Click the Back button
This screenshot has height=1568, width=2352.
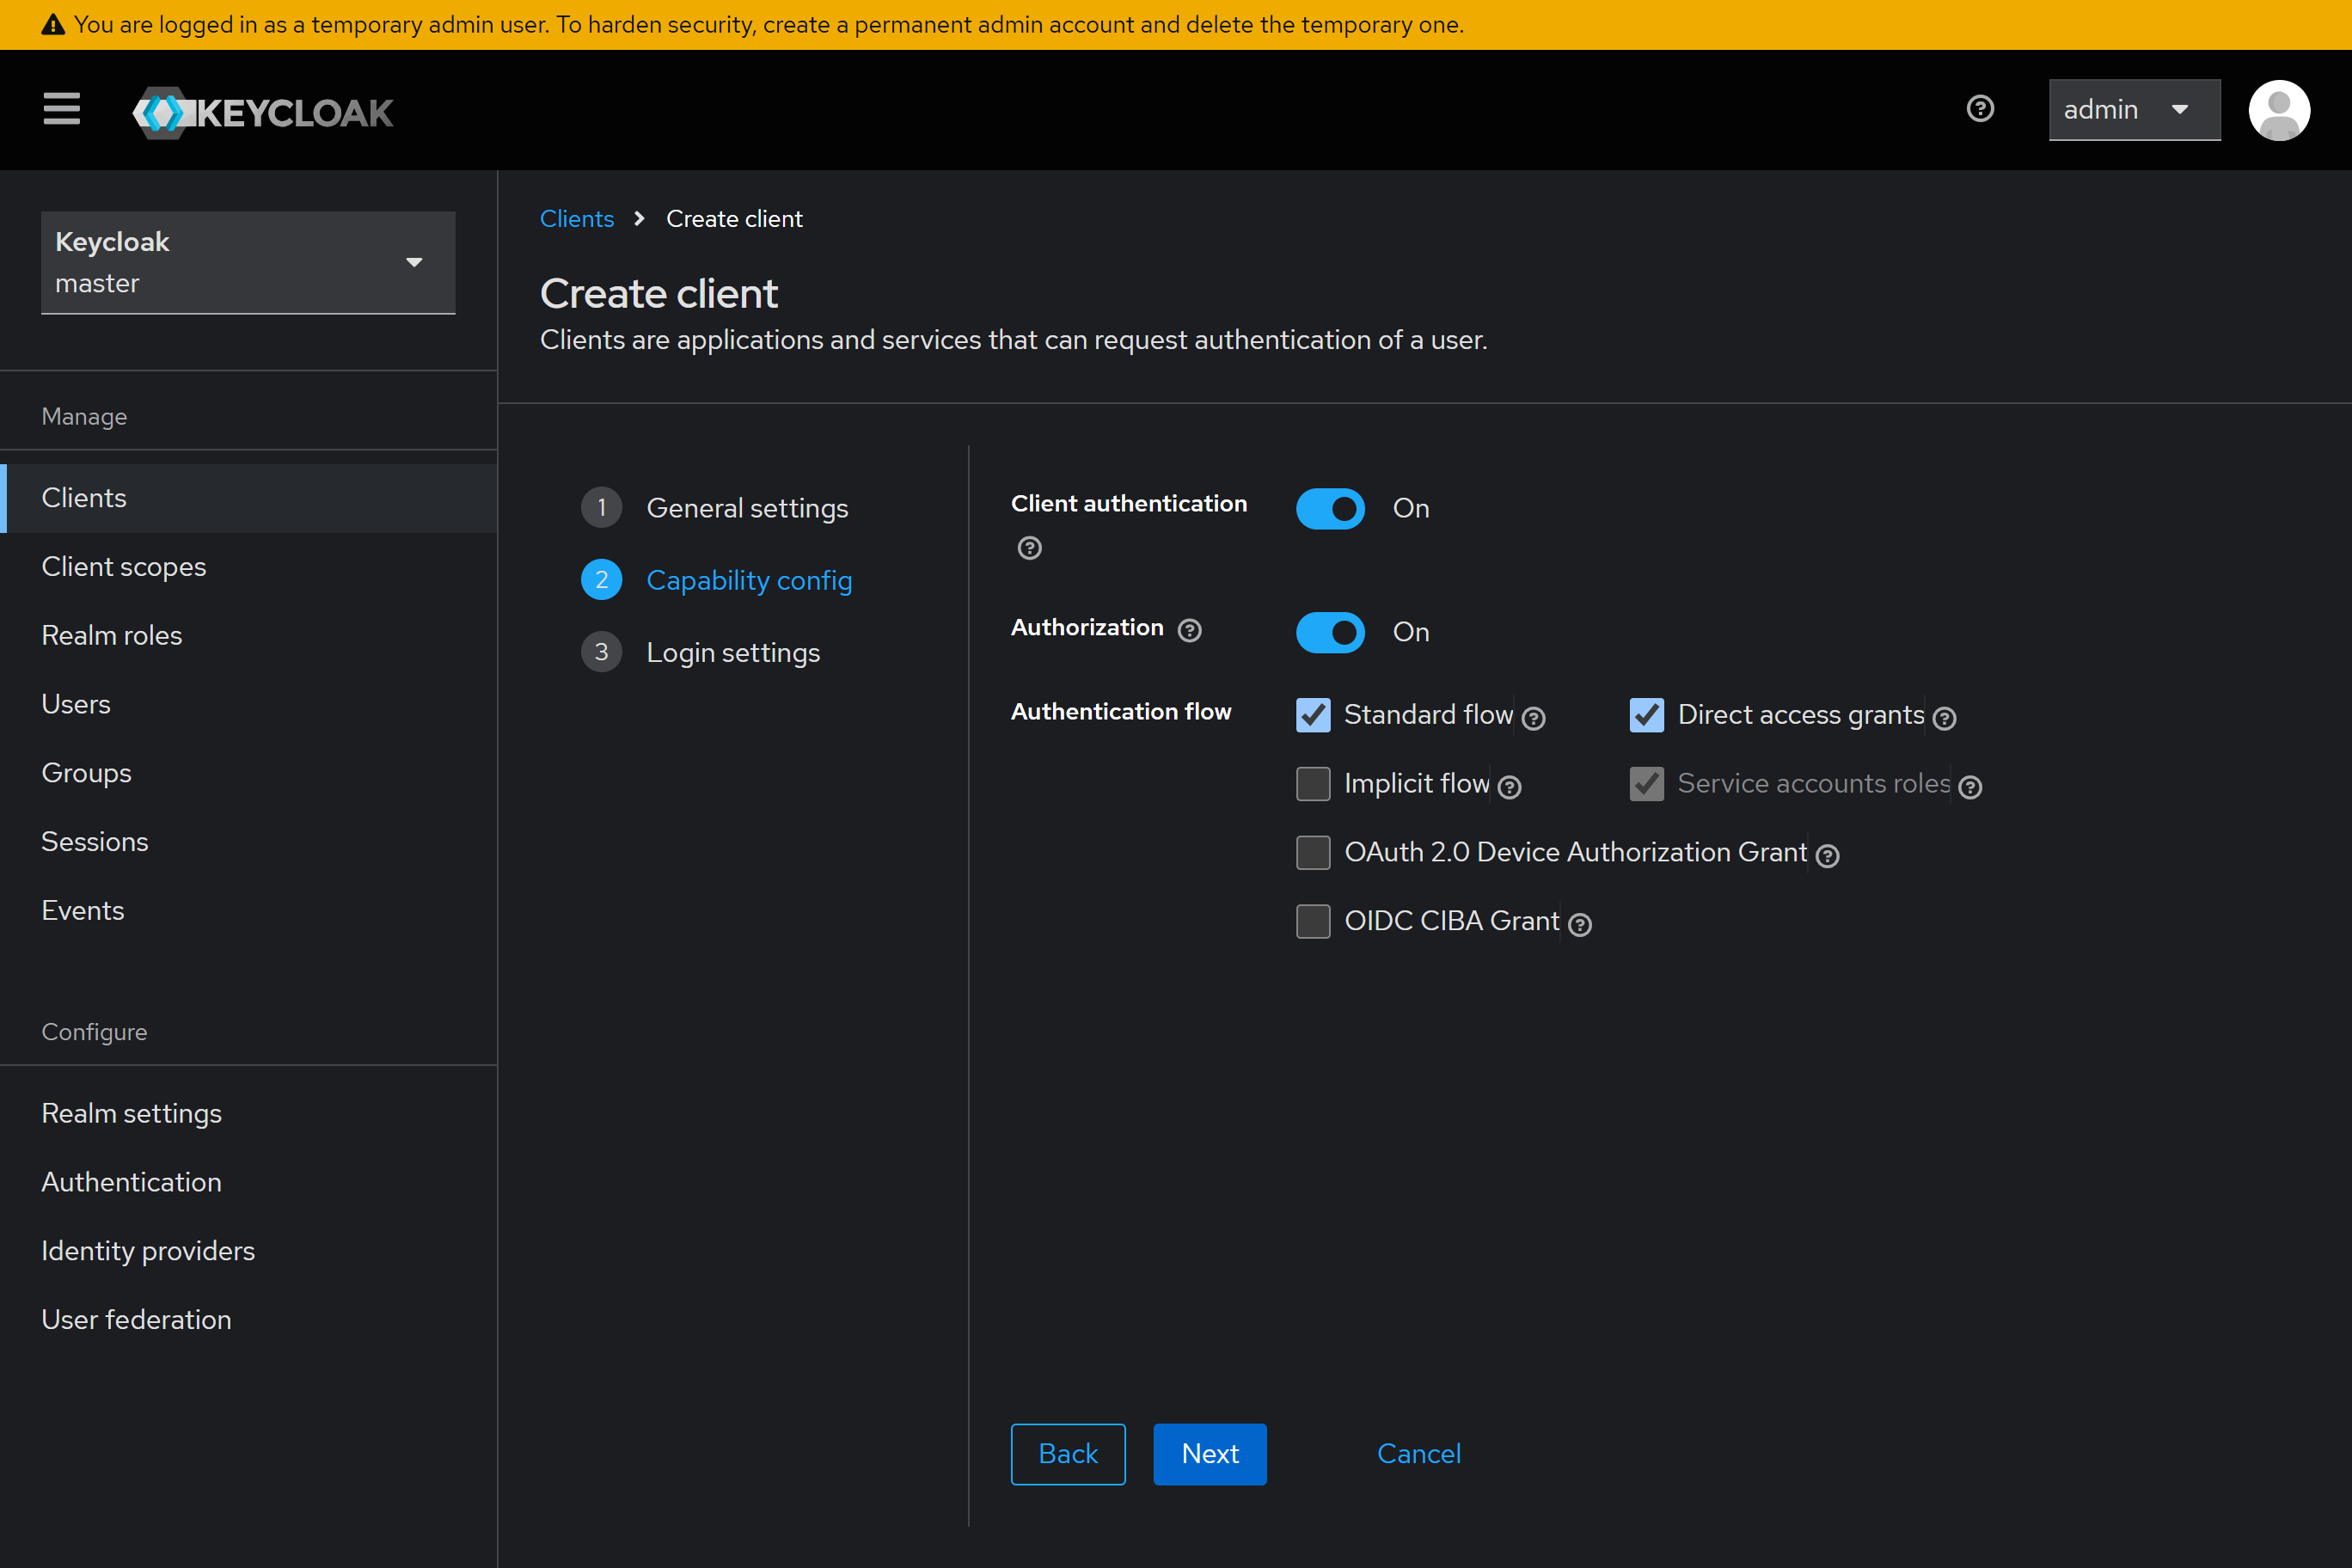(x=1068, y=1454)
